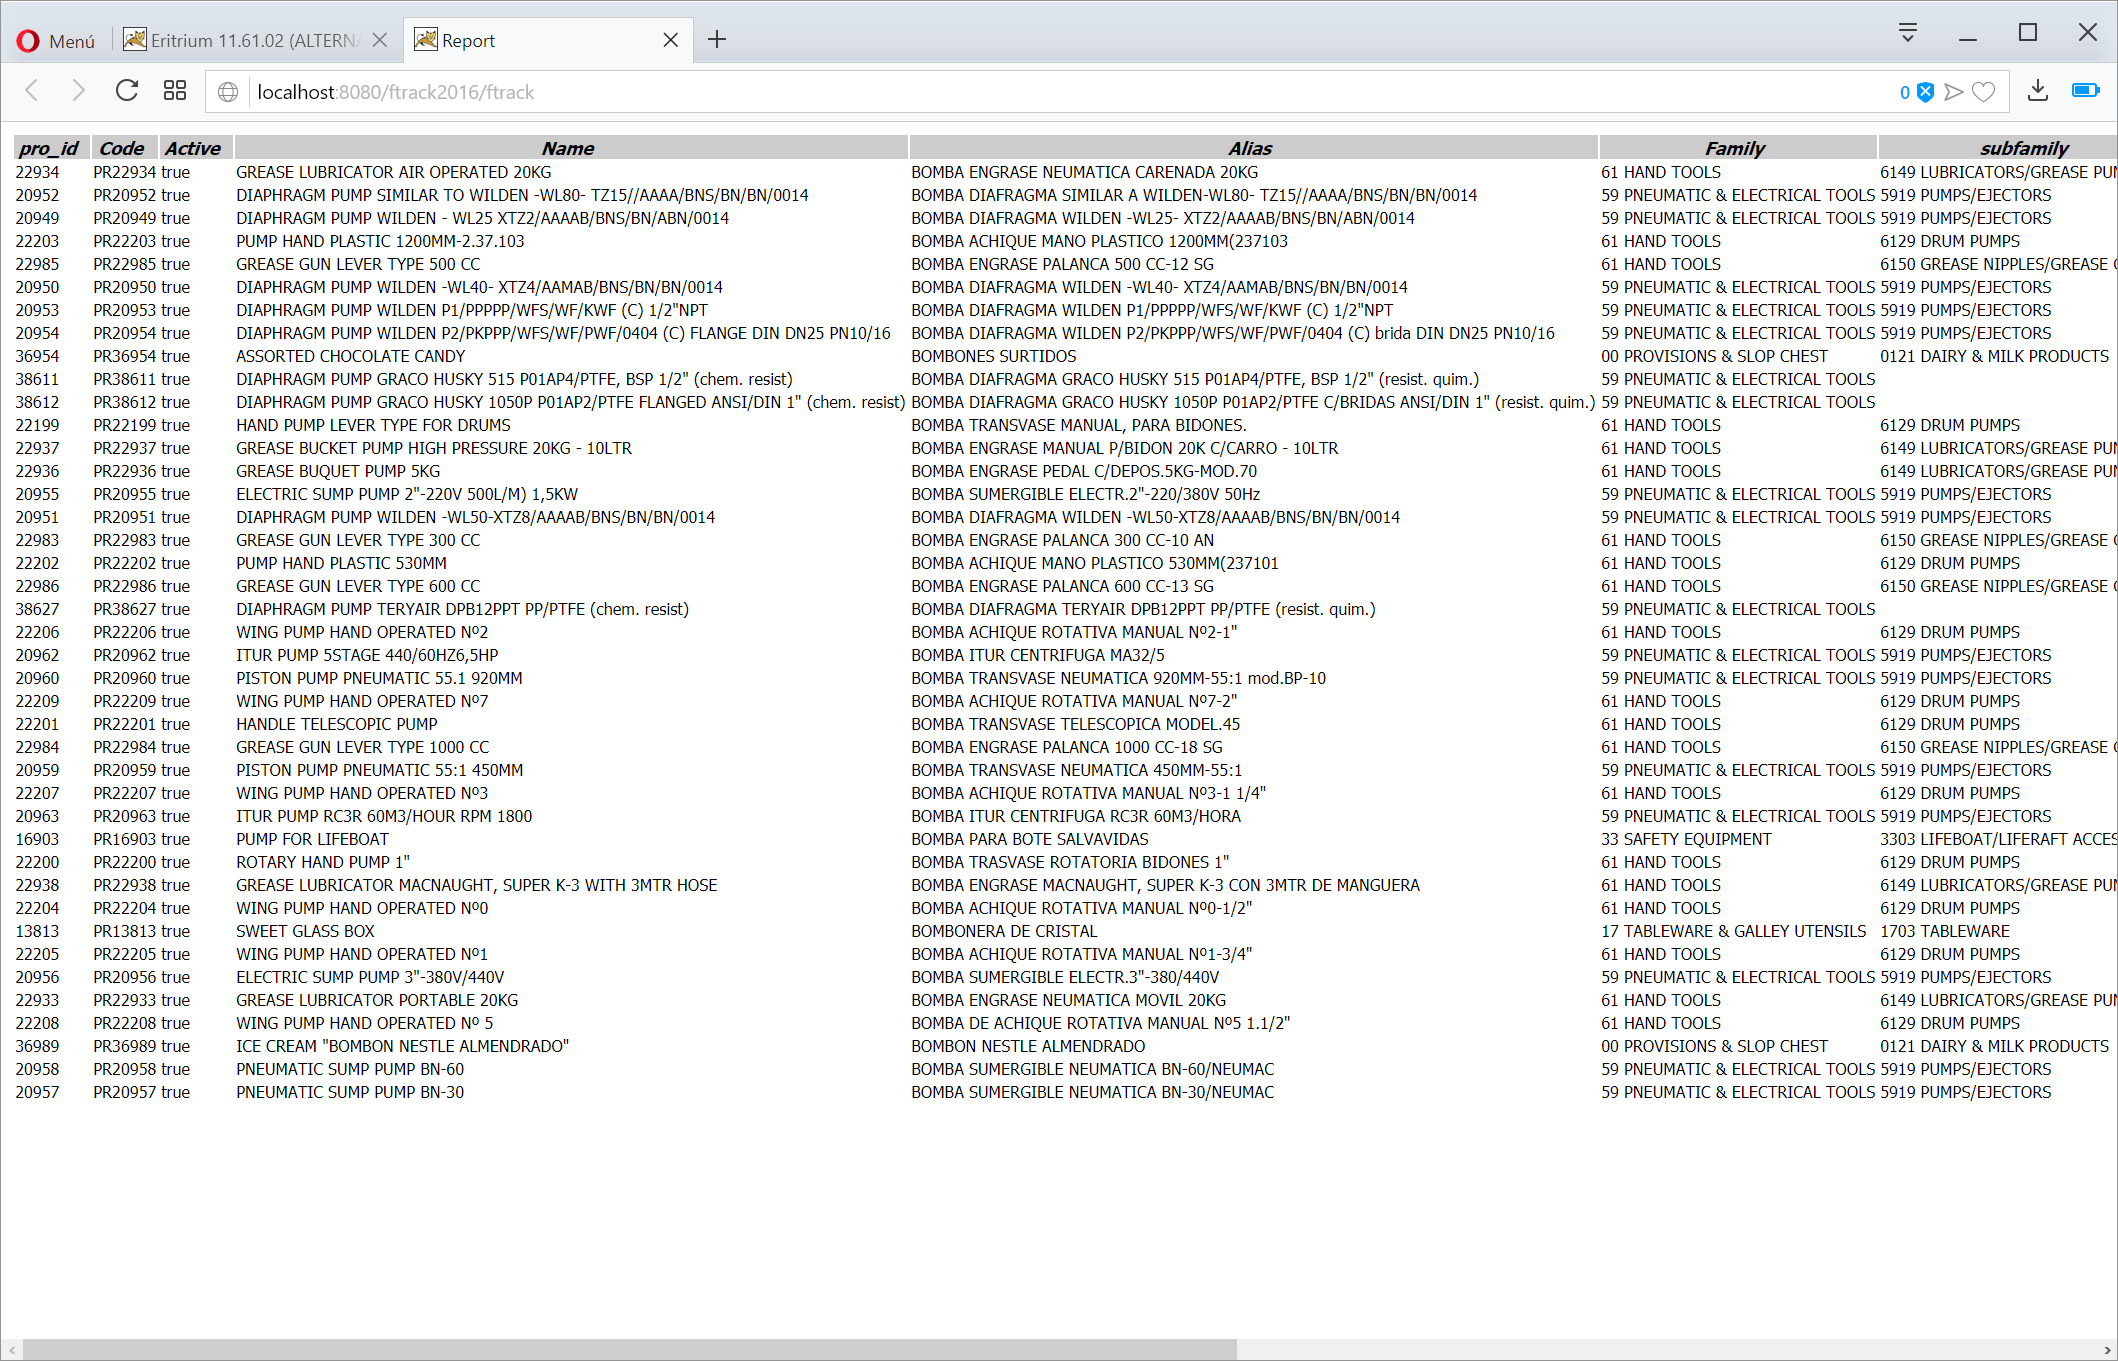Image resolution: width=2118 pixels, height=1361 pixels.
Task: Select alias BOMBA ITUR CENTRIFUGA MA32/5
Action: (1038, 656)
